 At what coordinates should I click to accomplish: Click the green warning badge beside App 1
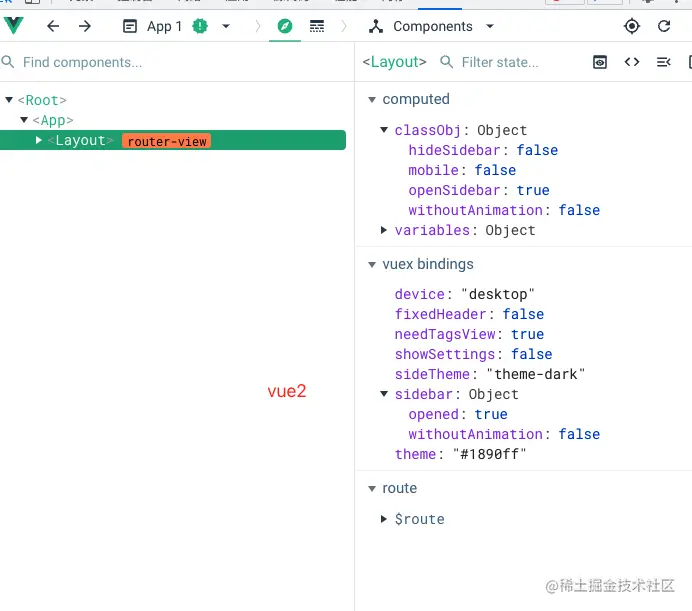[x=200, y=26]
